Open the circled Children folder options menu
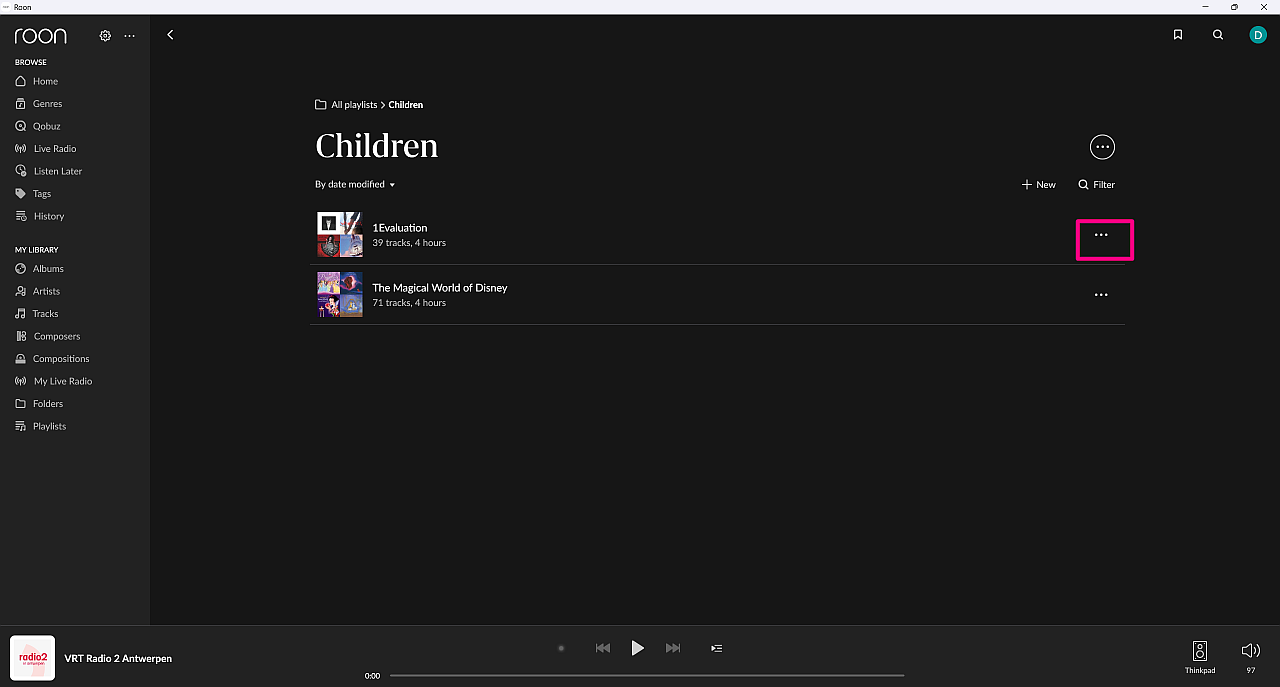 pos(1102,147)
